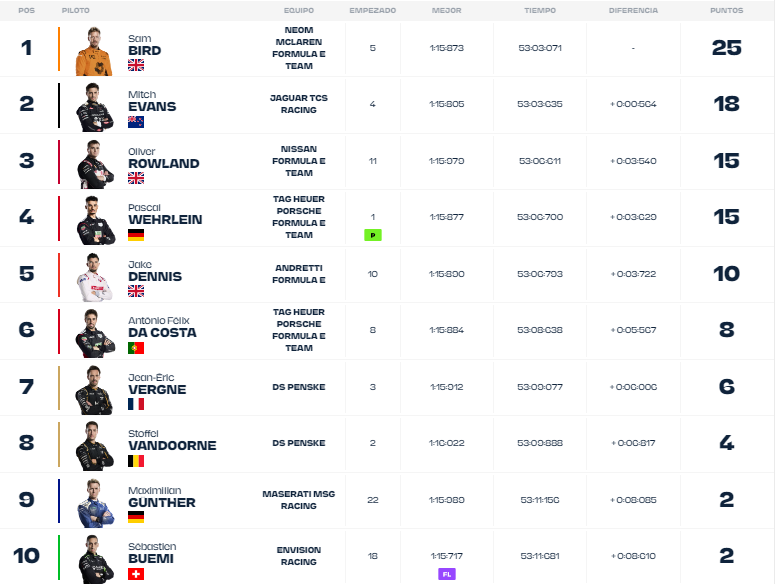Open the Maserati MSG Racing team link
This screenshot has height=584, width=775.
299,500
